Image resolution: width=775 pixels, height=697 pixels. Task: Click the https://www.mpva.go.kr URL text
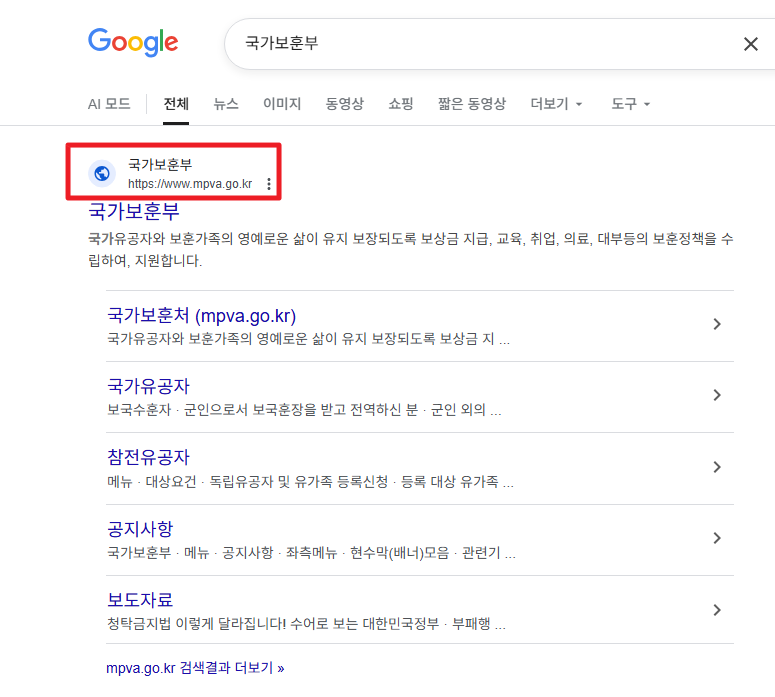(x=190, y=184)
